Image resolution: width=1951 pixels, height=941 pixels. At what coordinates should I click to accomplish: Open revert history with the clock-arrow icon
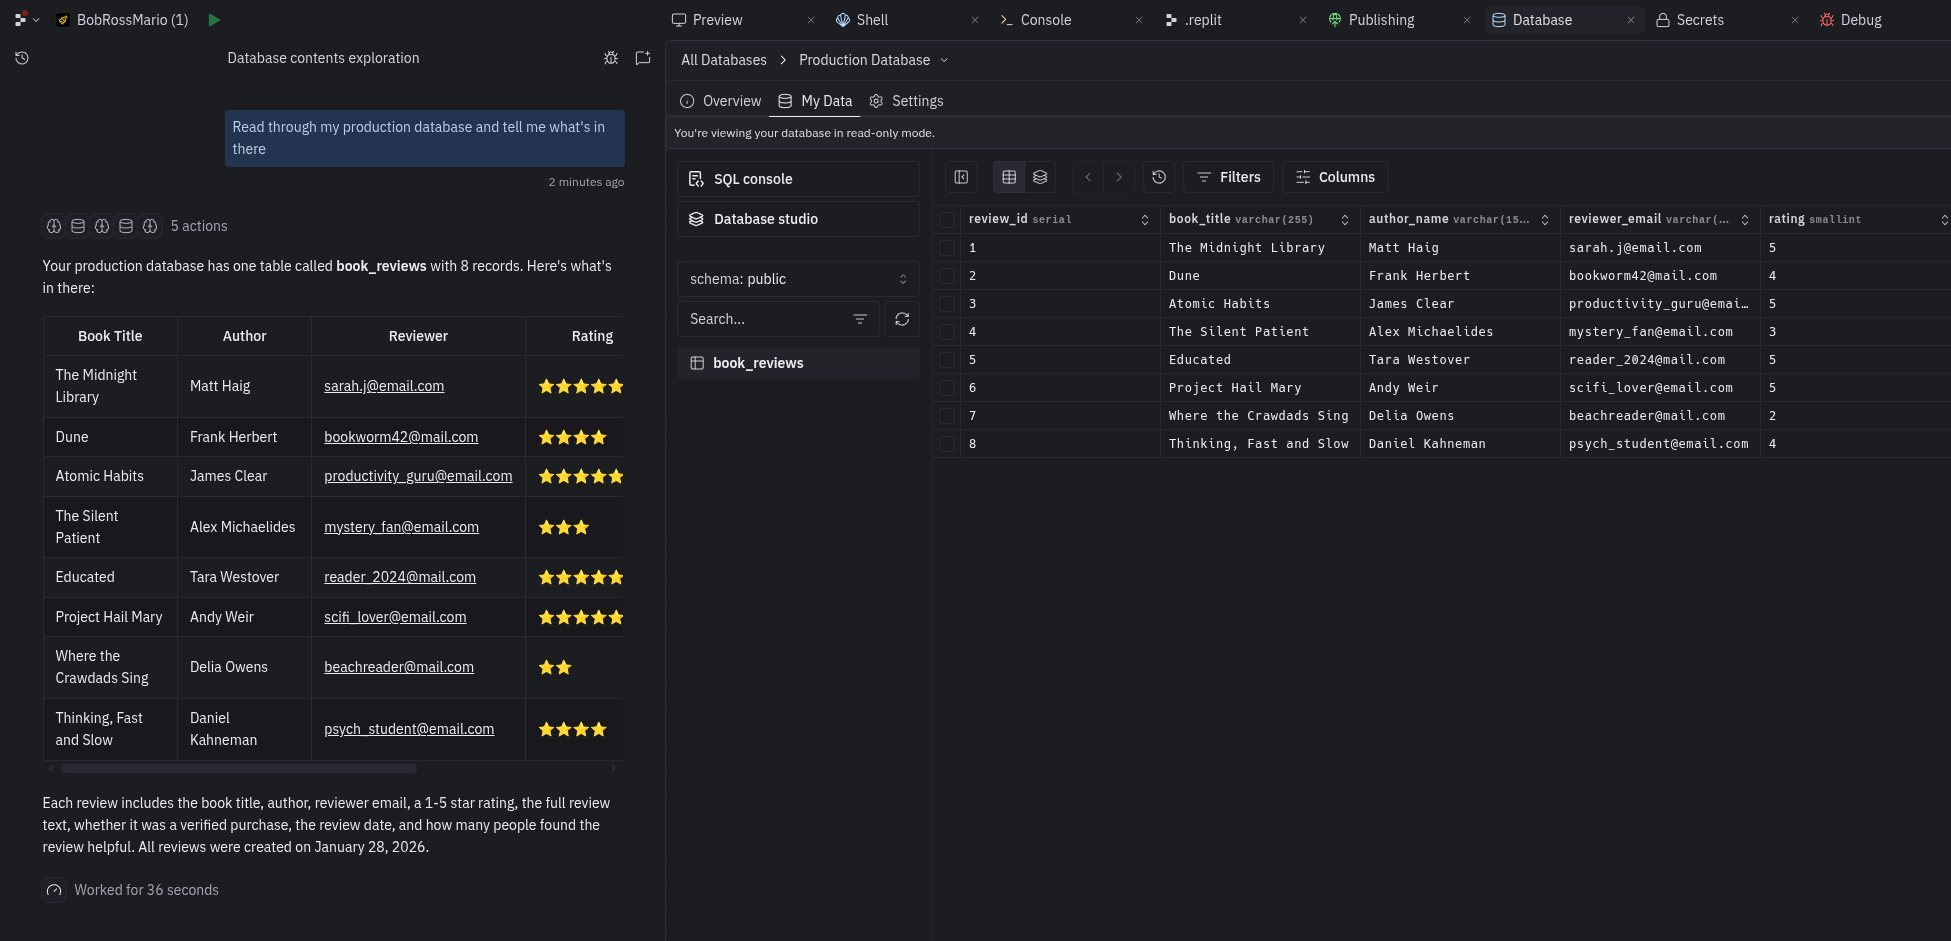click(1158, 177)
